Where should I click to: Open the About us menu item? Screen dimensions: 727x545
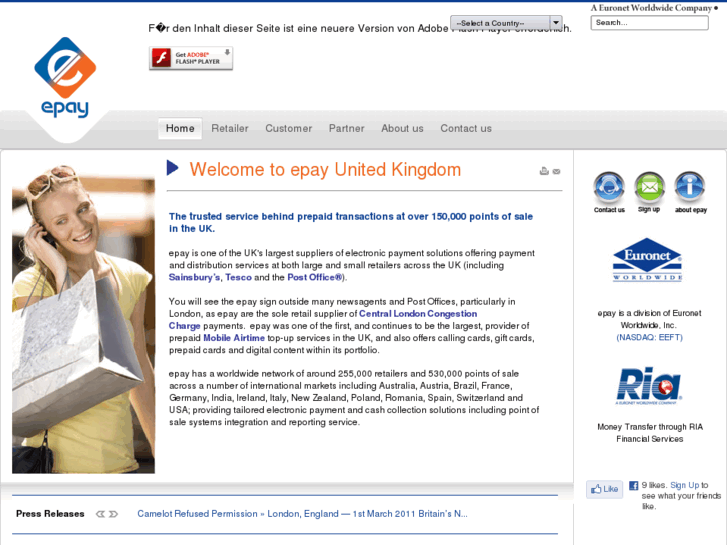pos(402,128)
